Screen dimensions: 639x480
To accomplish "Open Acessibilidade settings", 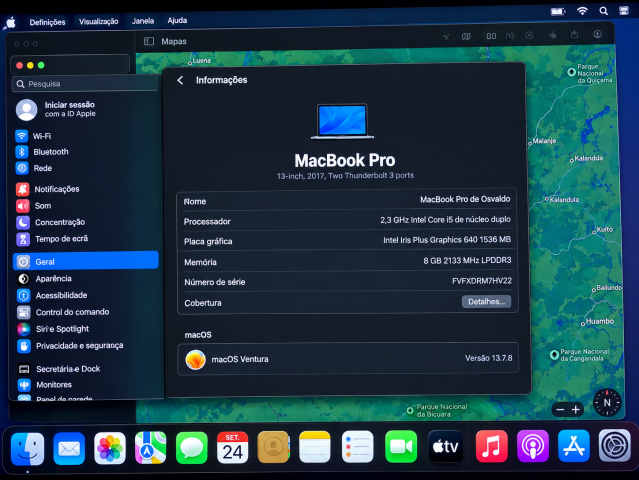I will pyautogui.click(x=52, y=295).
